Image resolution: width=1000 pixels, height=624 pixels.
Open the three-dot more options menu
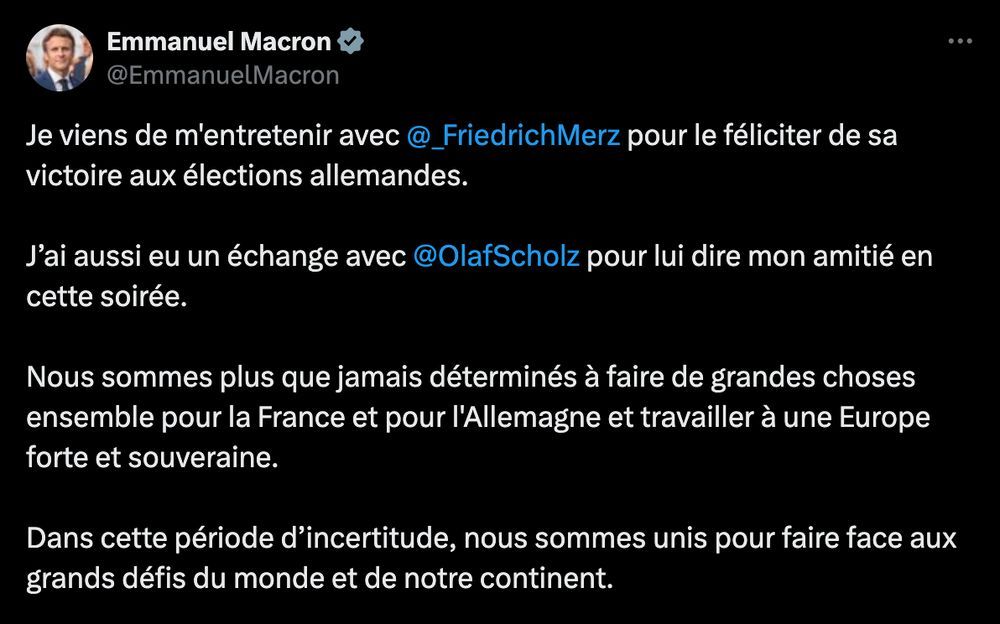pyautogui.click(x=959, y=41)
